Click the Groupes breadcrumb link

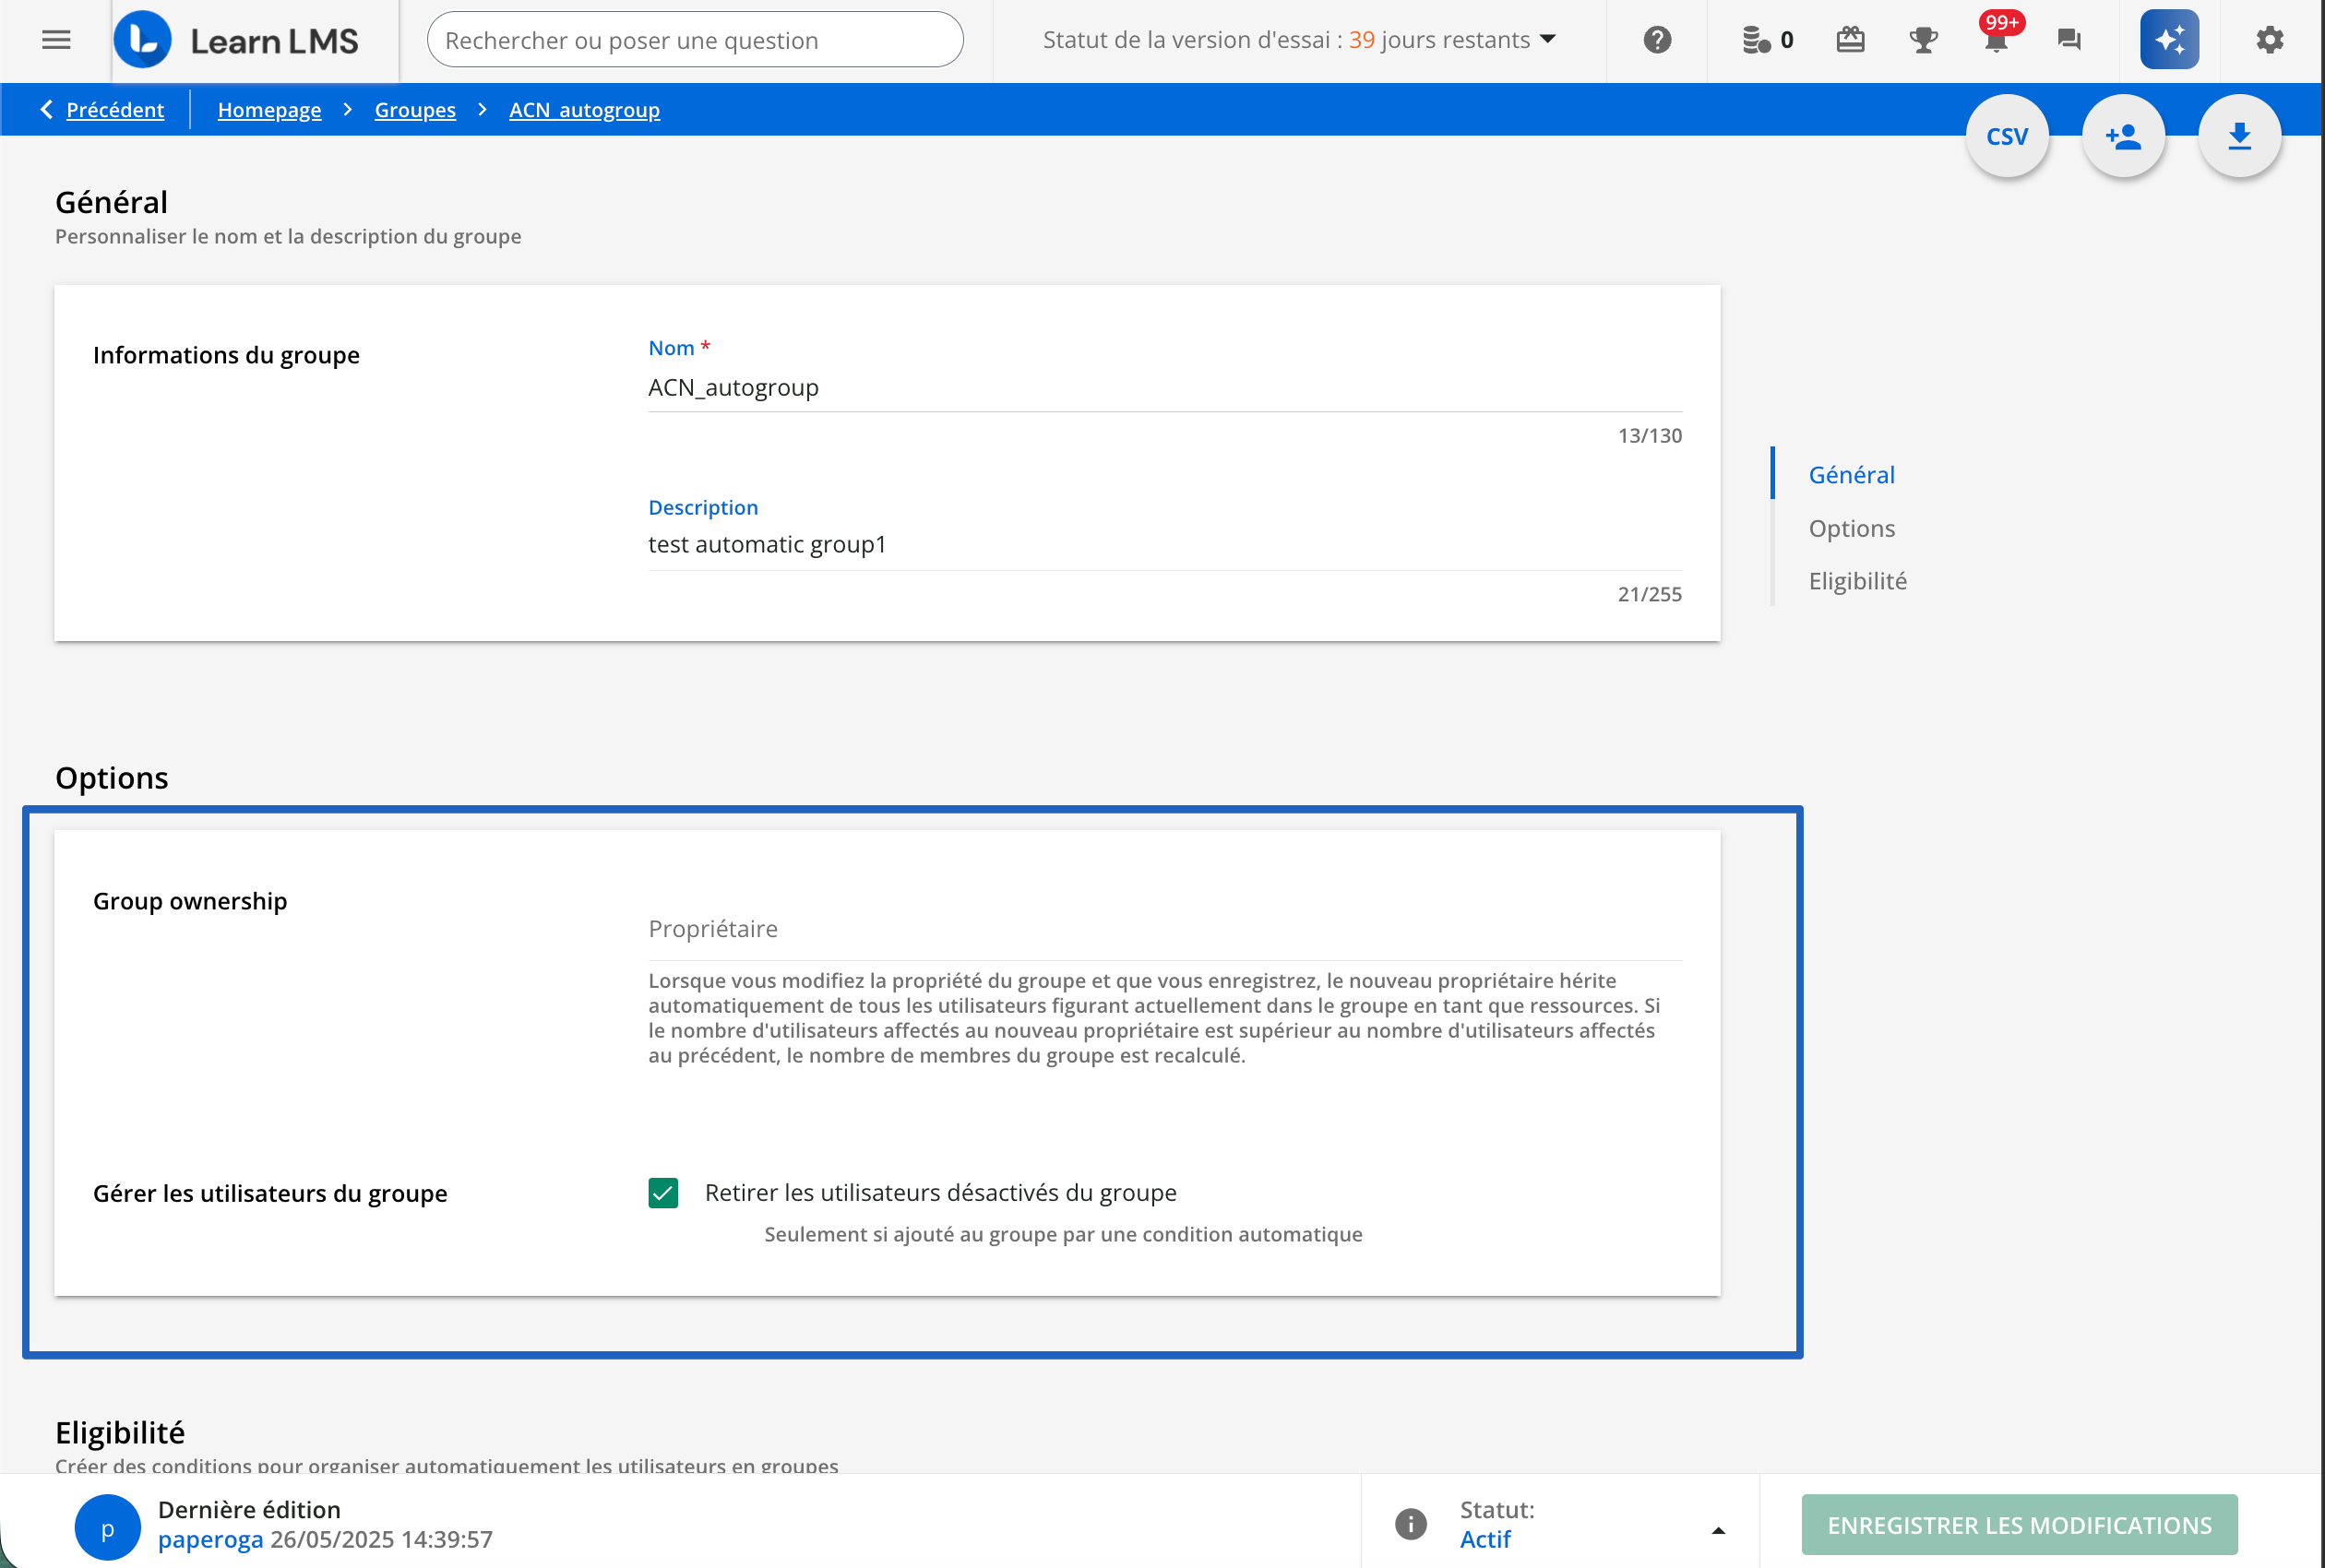(415, 110)
